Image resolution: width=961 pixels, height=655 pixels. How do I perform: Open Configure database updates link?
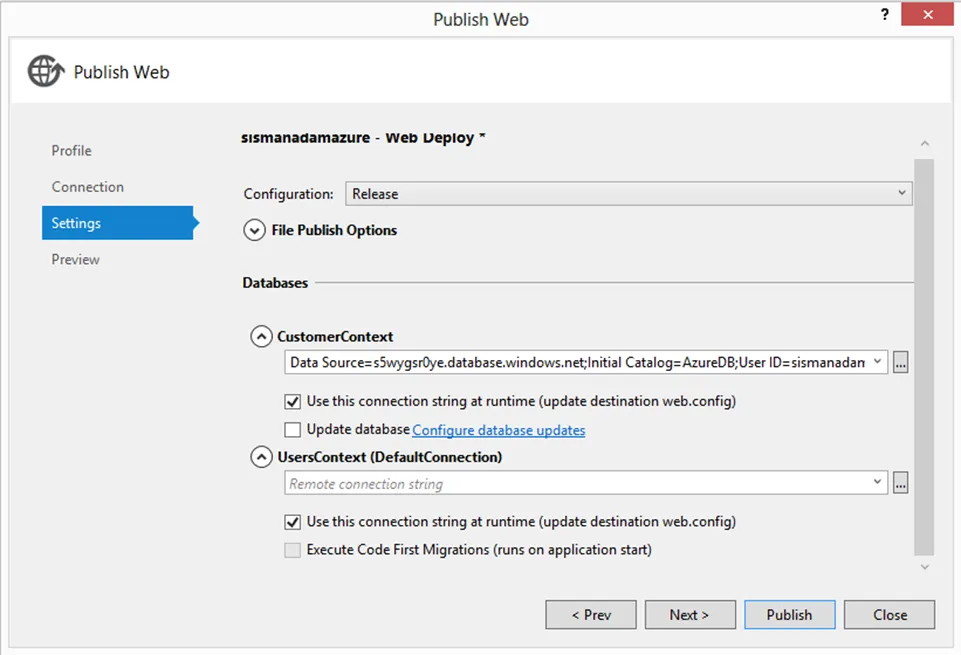(x=499, y=430)
